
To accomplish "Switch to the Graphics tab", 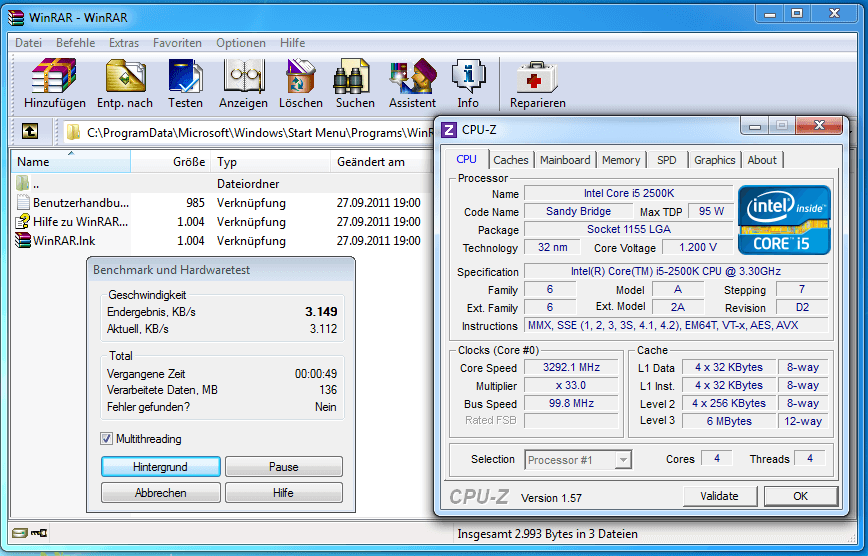I will pyautogui.click(x=715, y=160).
